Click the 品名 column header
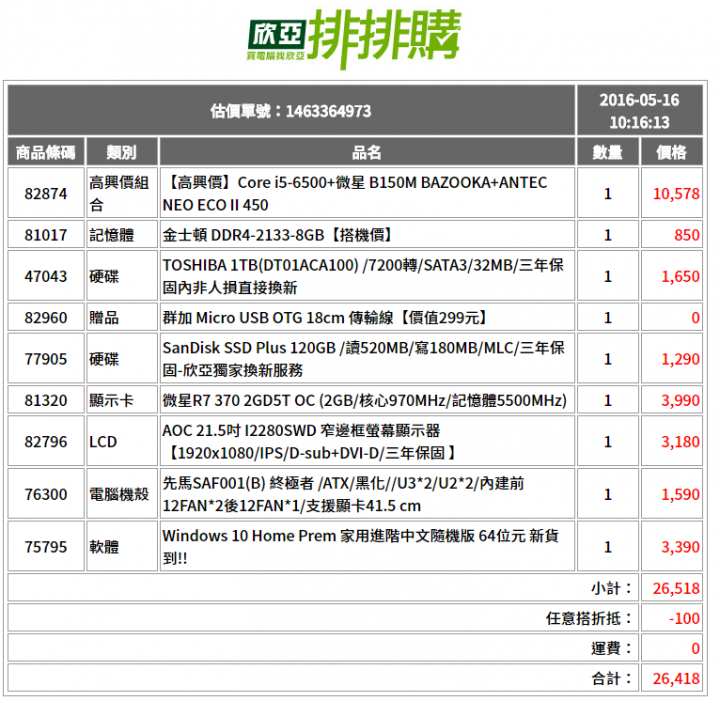 click(x=366, y=152)
